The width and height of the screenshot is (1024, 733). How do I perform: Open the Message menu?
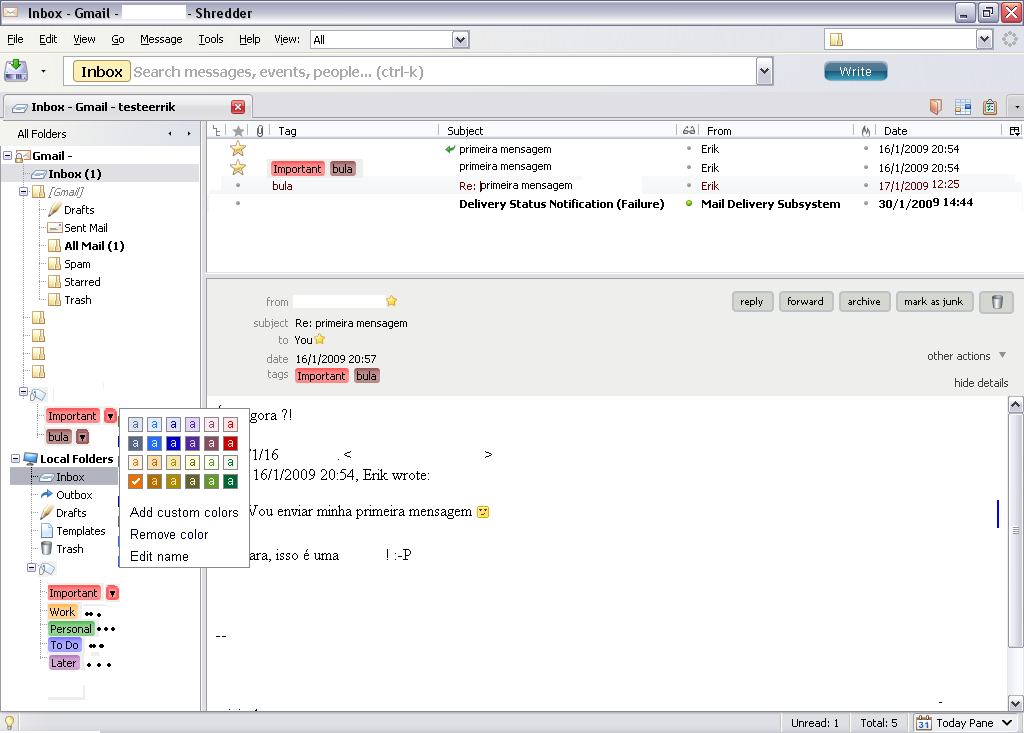(x=161, y=39)
